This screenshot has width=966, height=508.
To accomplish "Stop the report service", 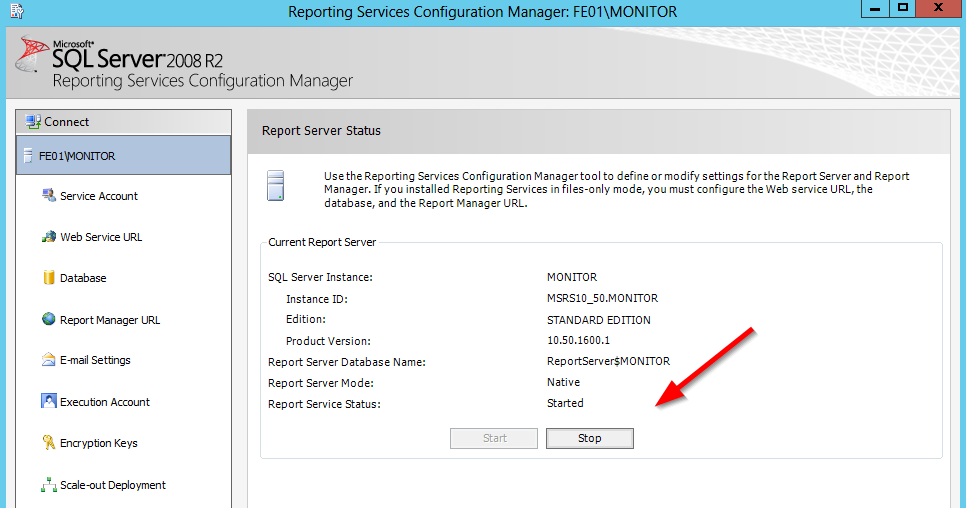I will (590, 438).
